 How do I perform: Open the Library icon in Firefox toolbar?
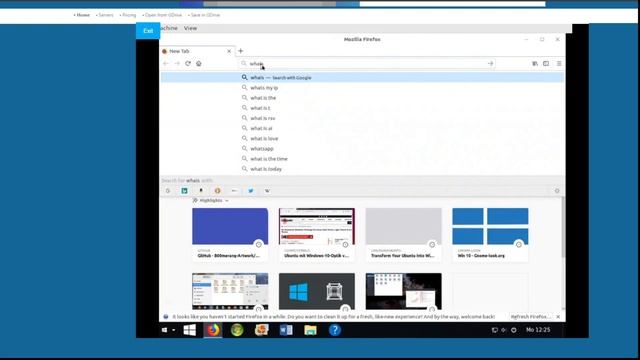(535, 64)
